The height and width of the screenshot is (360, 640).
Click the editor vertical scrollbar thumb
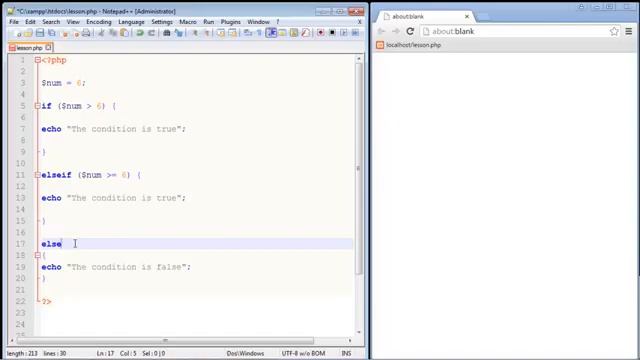(x=358, y=168)
